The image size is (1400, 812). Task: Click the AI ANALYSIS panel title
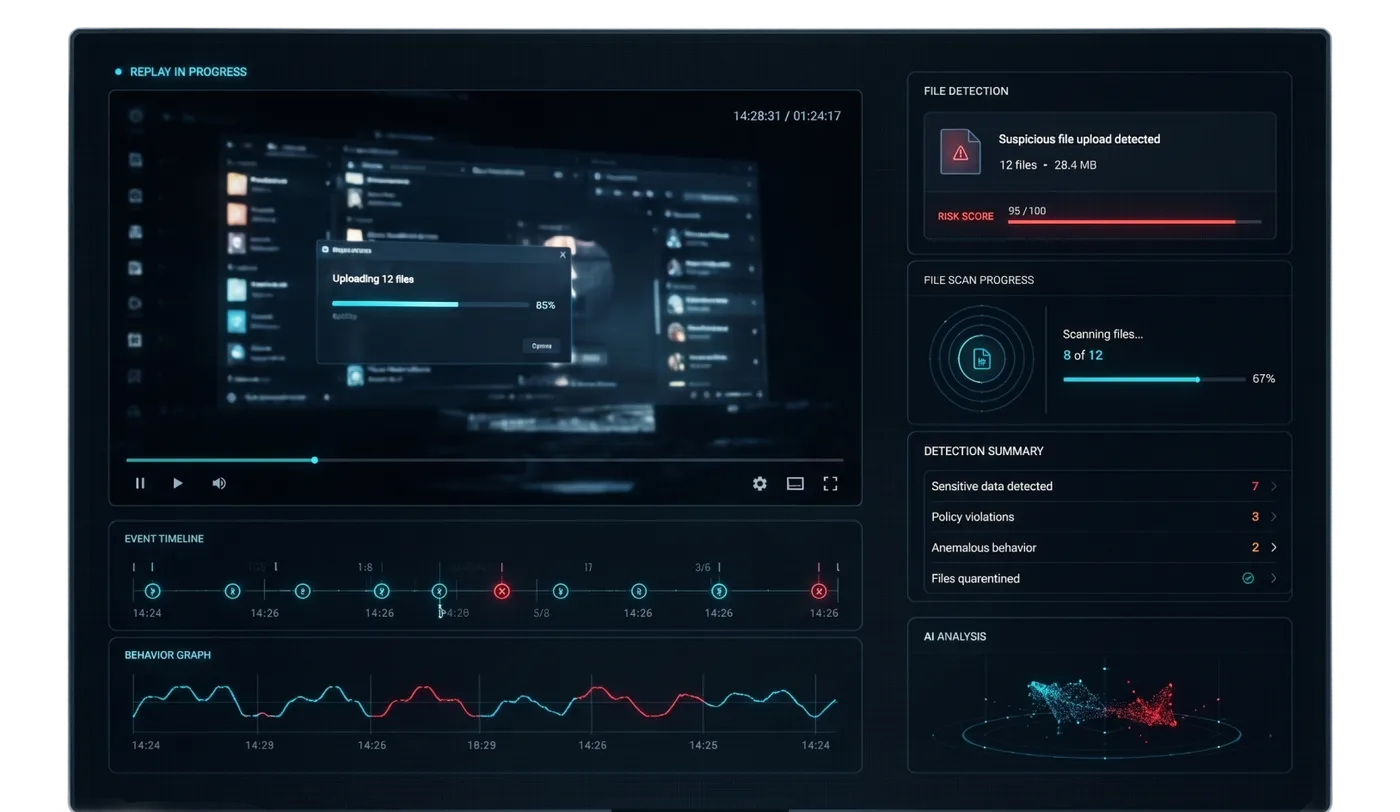[955, 636]
